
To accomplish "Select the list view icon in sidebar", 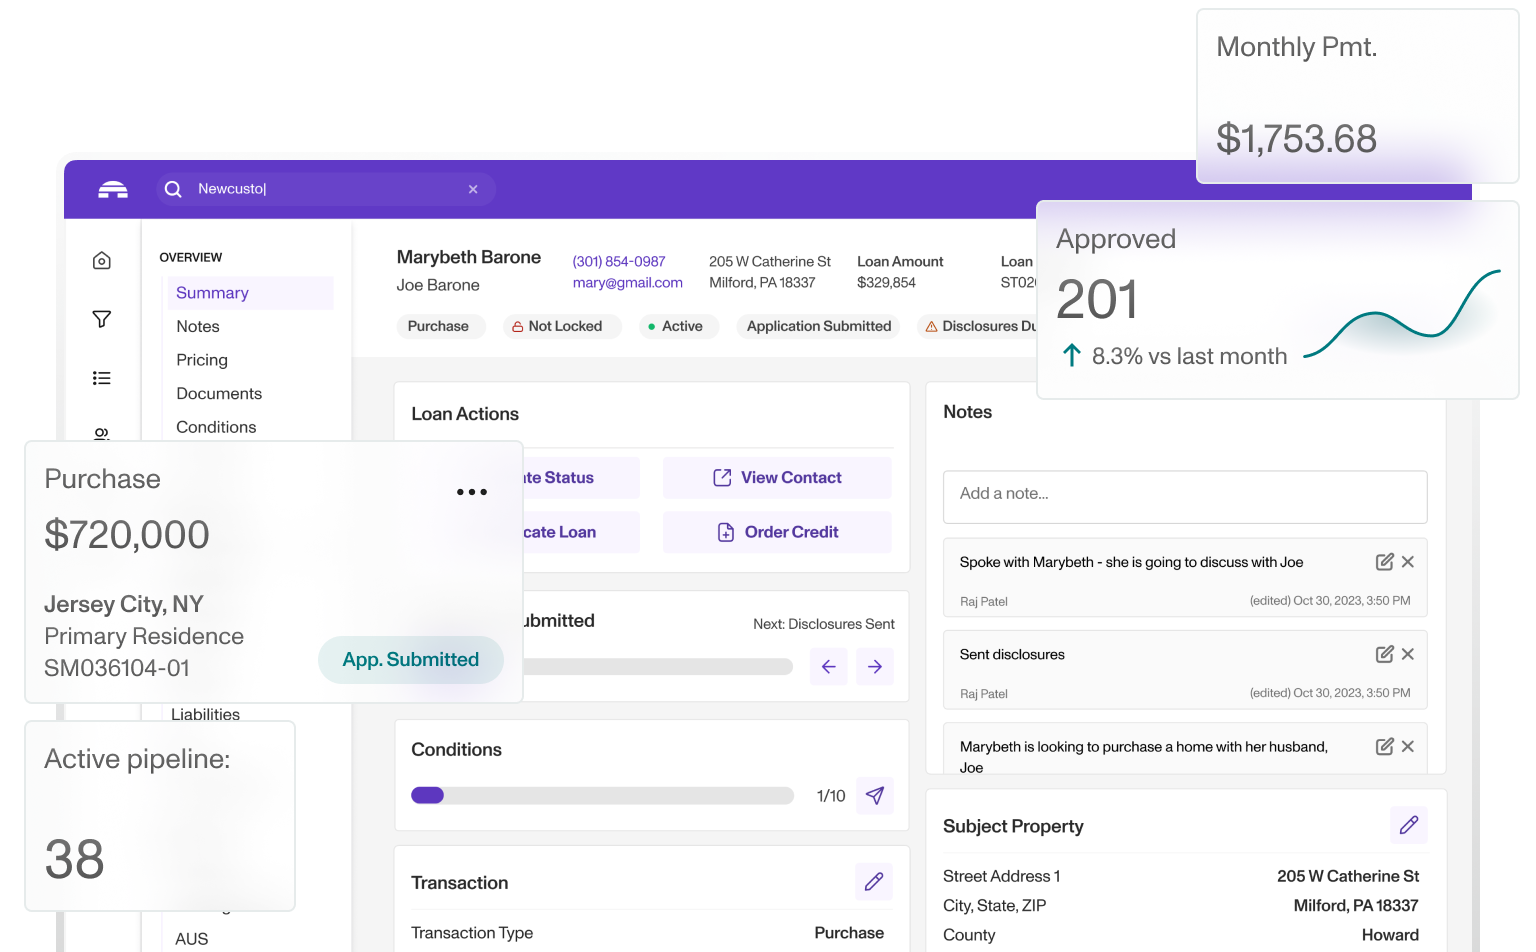I will tap(102, 378).
